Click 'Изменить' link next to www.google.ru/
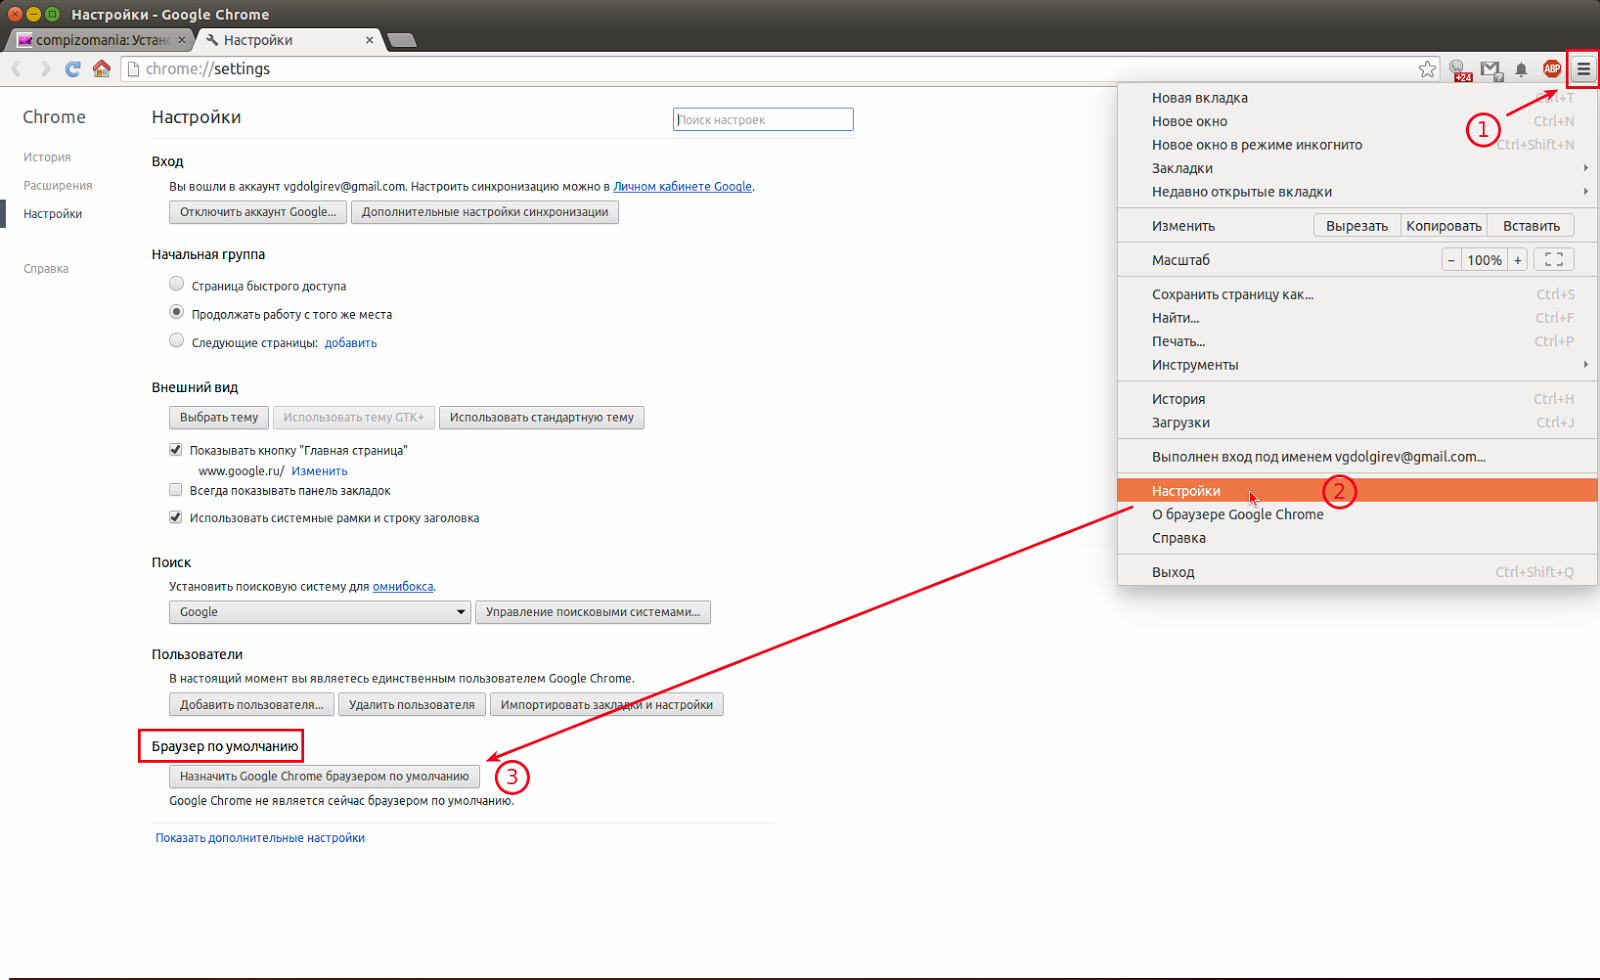The width and height of the screenshot is (1600, 980). click(x=320, y=471)
